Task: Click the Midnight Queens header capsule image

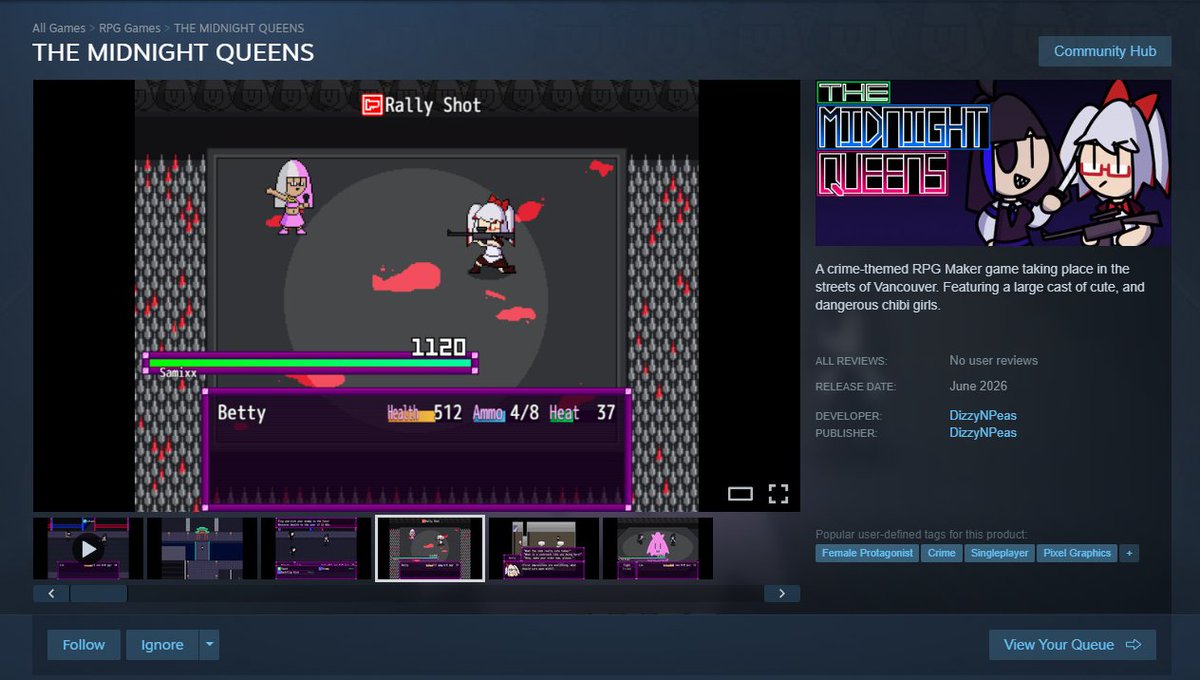Action: pos(993,163)
